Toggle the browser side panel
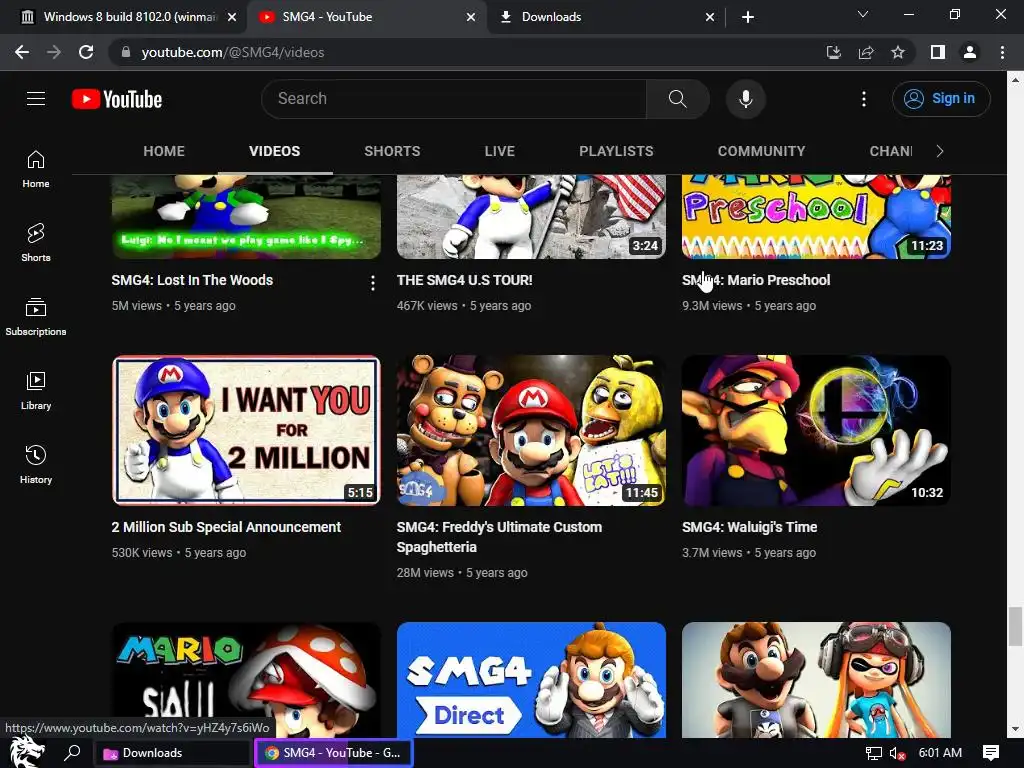1024x768 pixels. click(938, 52)
